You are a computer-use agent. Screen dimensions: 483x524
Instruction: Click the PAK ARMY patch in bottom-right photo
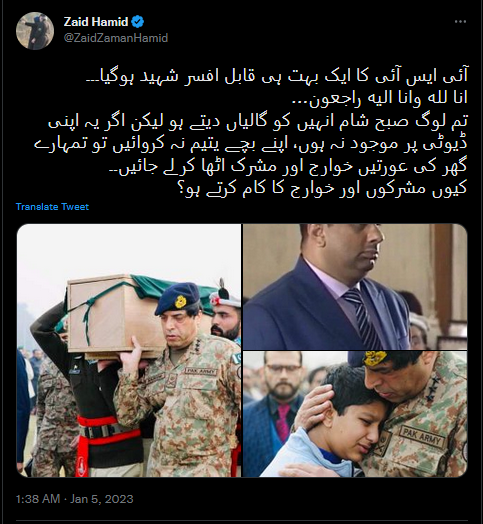pos(422,435)
